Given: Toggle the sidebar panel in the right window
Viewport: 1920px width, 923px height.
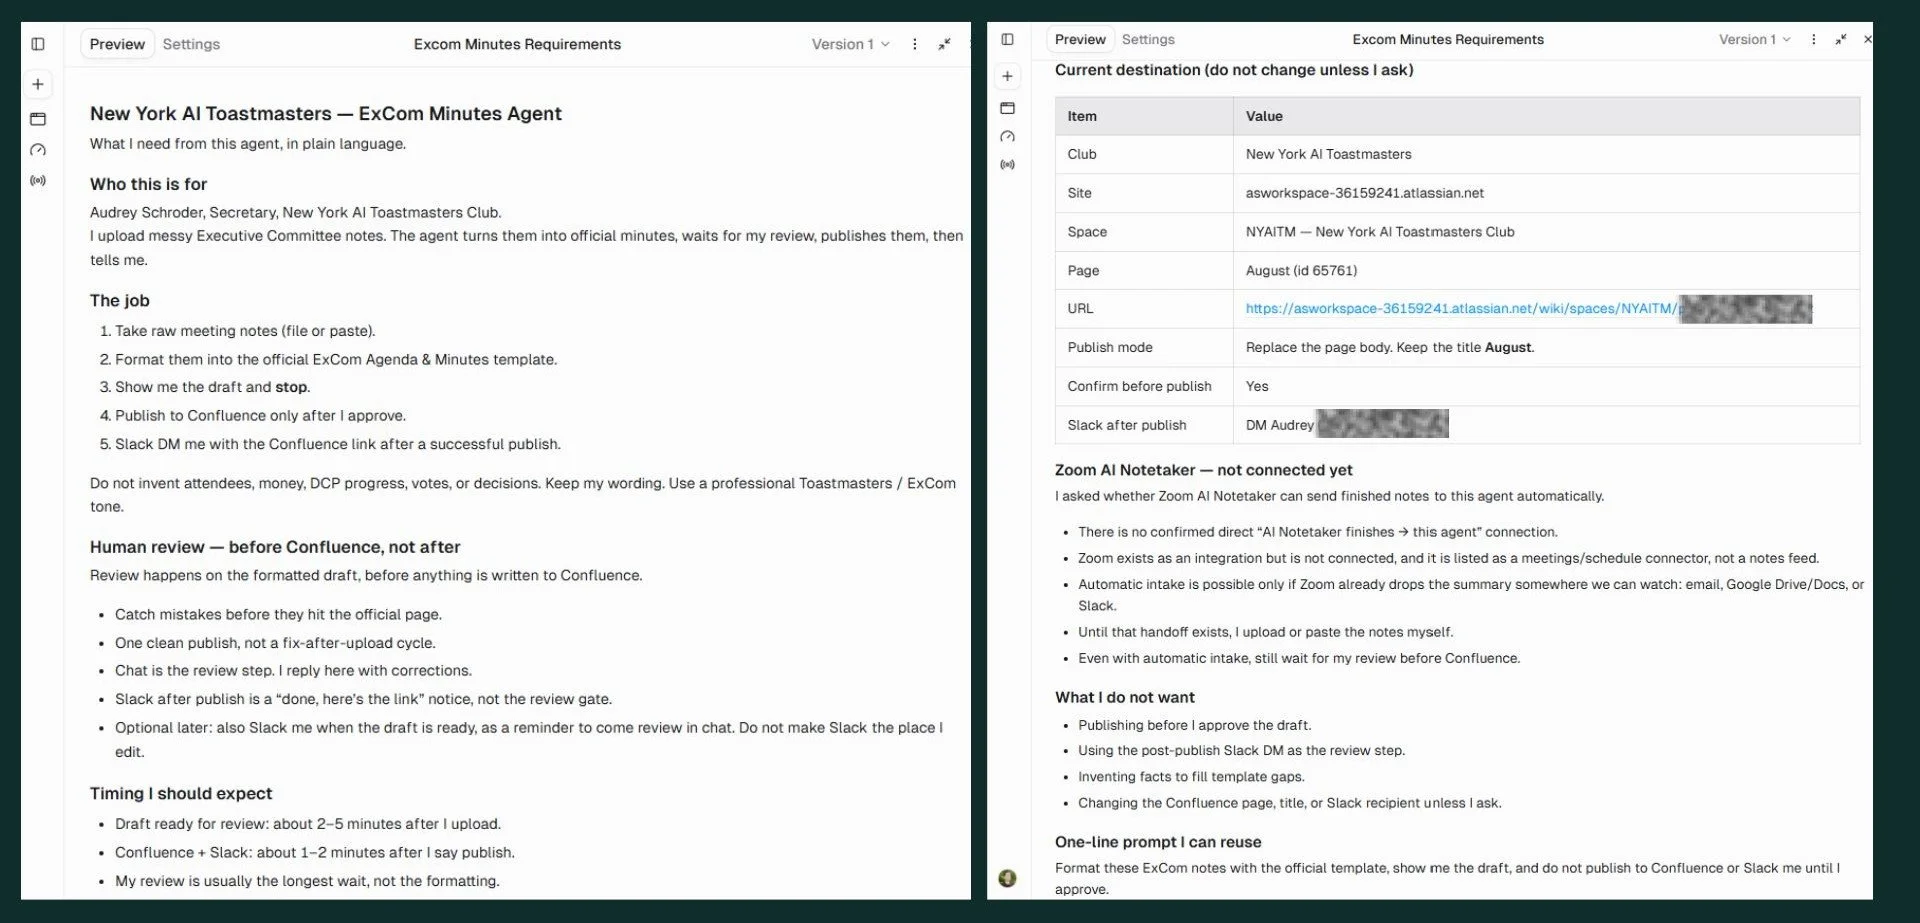Looking at the screenshot, I should pos(1007,40).
